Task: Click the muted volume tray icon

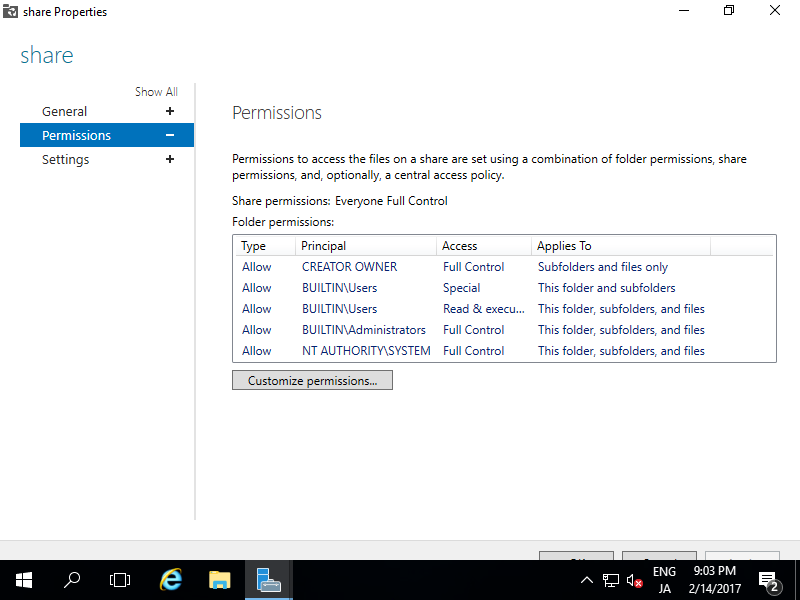Action: pyautogui.click(x=634, y=580)
